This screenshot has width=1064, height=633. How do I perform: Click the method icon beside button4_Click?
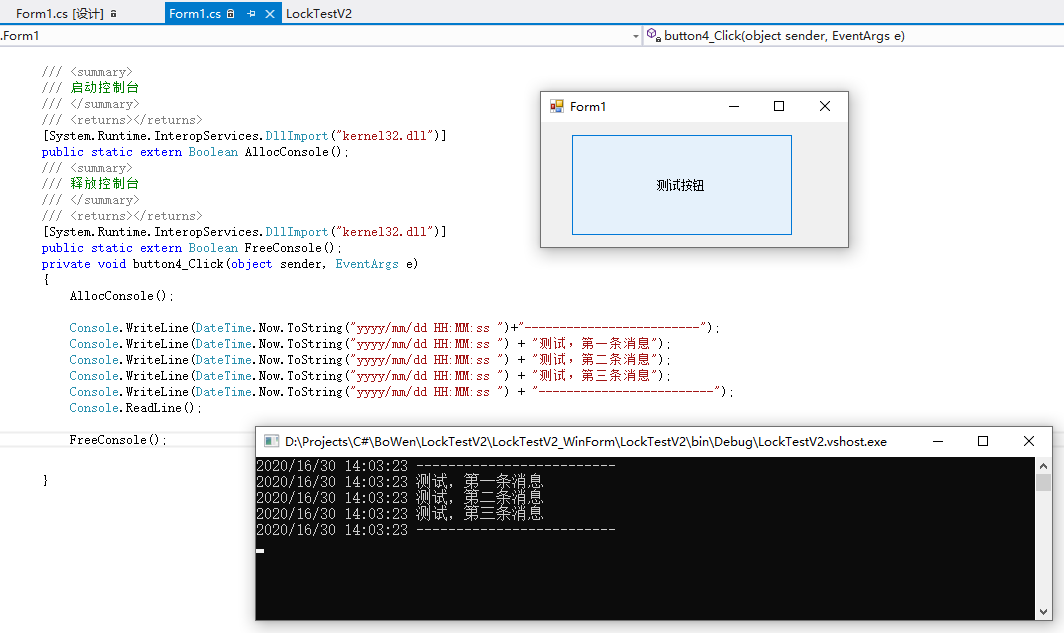(x=653, y=35)
